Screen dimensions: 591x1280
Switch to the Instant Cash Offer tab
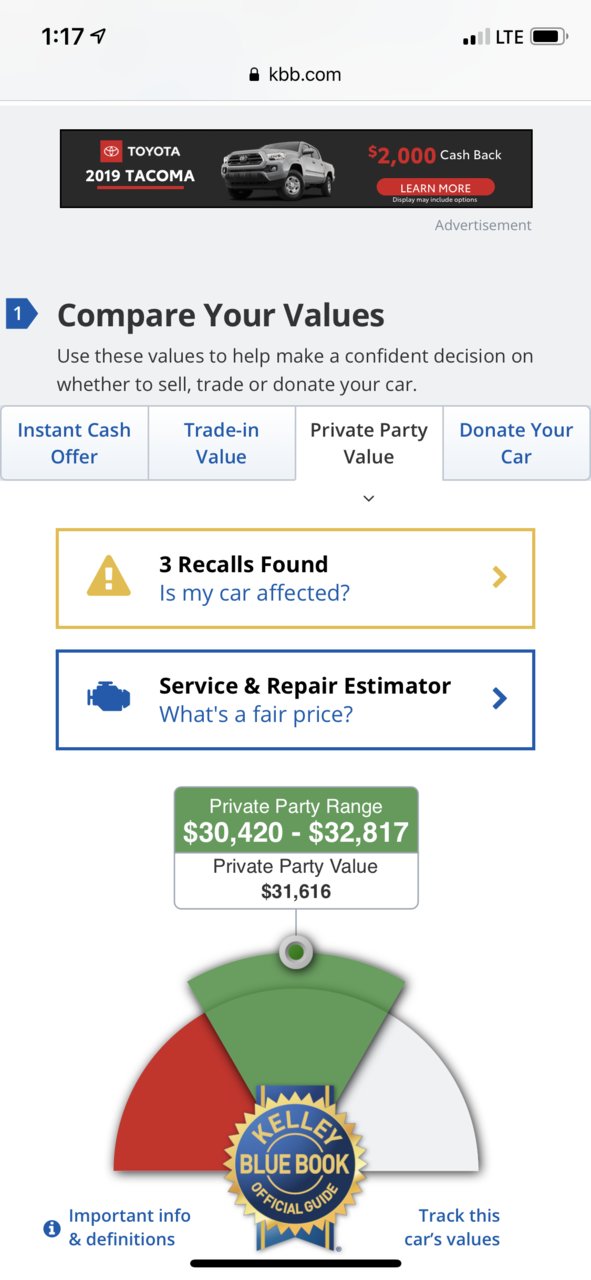tap(74, 443)
